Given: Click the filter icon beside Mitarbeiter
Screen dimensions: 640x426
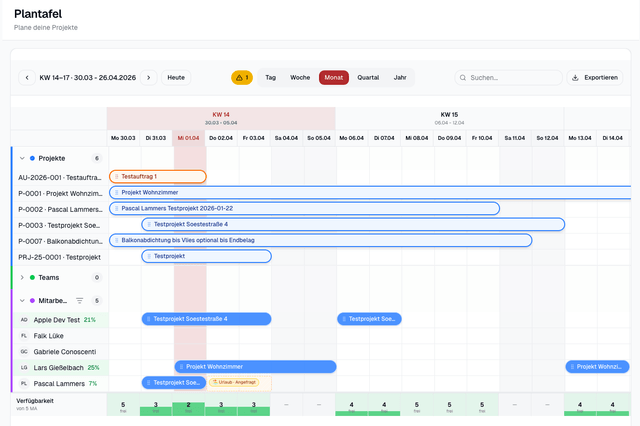Looking at the screenshot, I should [x=80, y=300].
